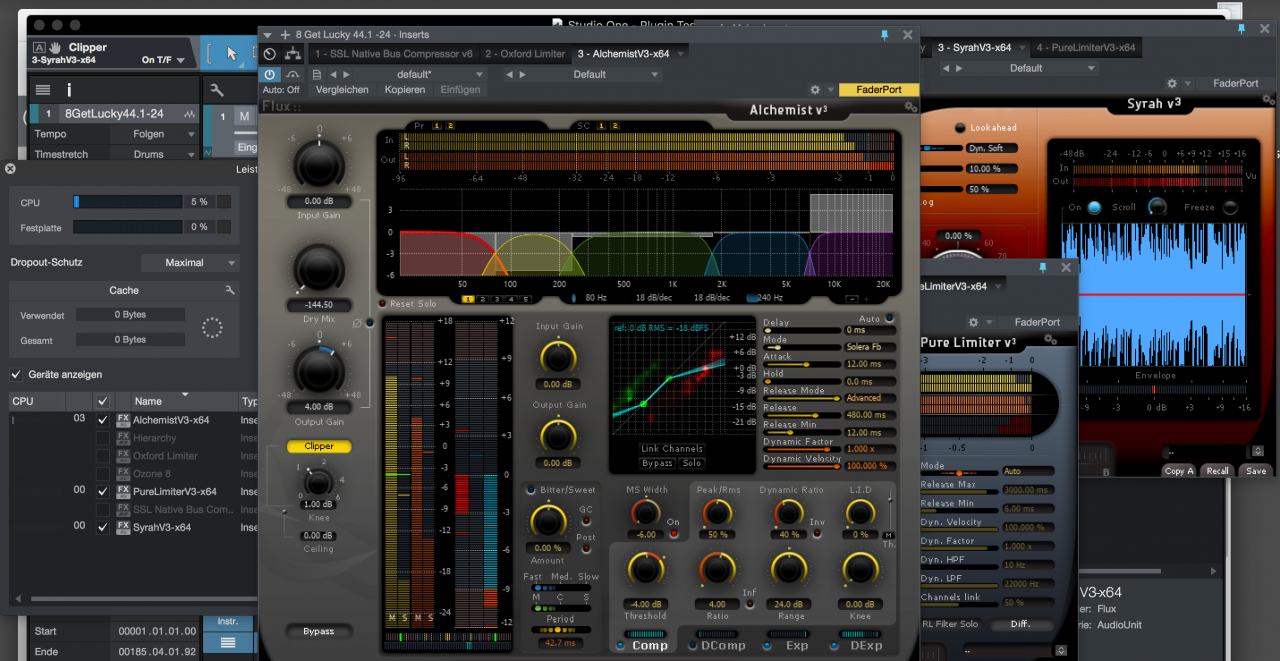Open the Dropout-Schutz Maximal dropdown
The image size is (1280, 661).
189,263
